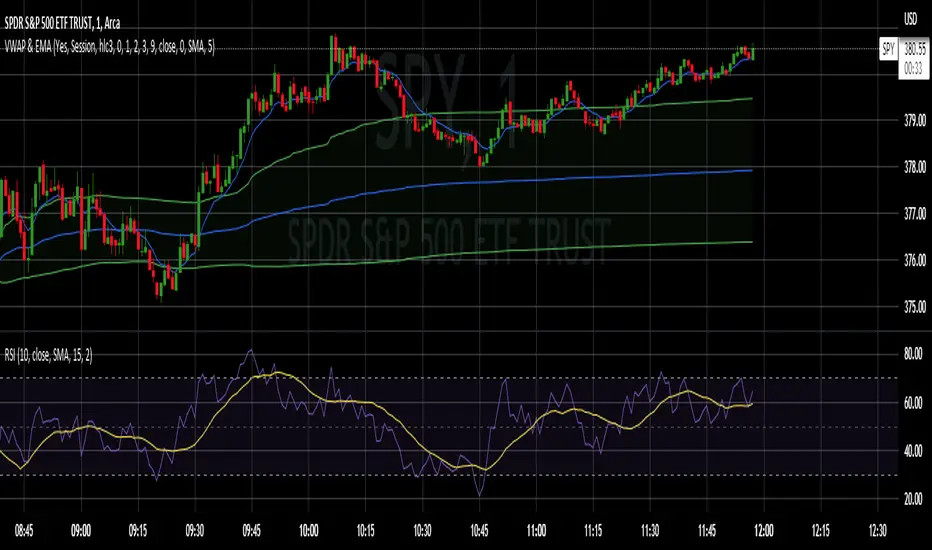This screenshot has width=932, height=550.
Task: Click the 10:30 time axis label
Action: point(422,530)
